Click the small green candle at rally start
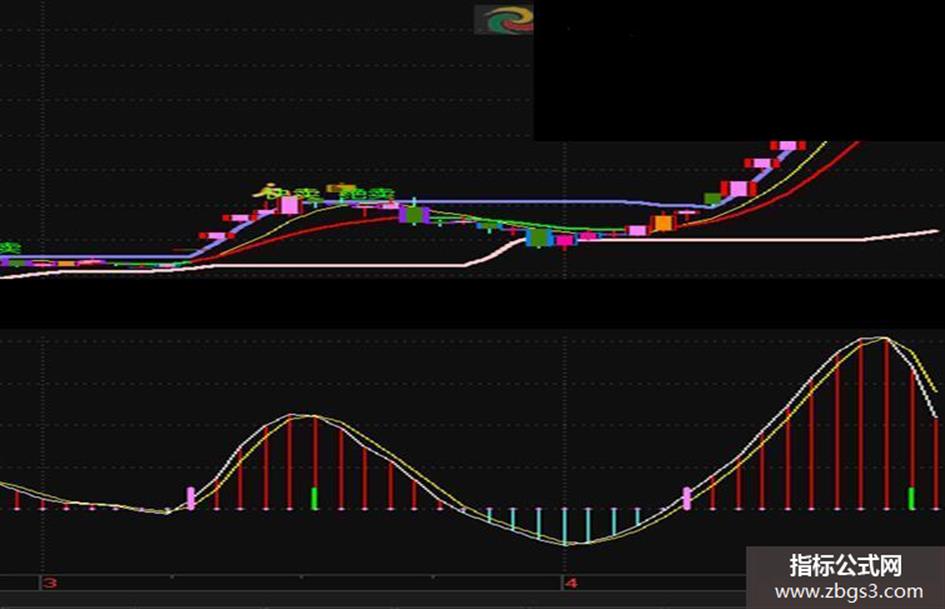The height and width of the screenshot is (609, 945). tap(713, 198)
